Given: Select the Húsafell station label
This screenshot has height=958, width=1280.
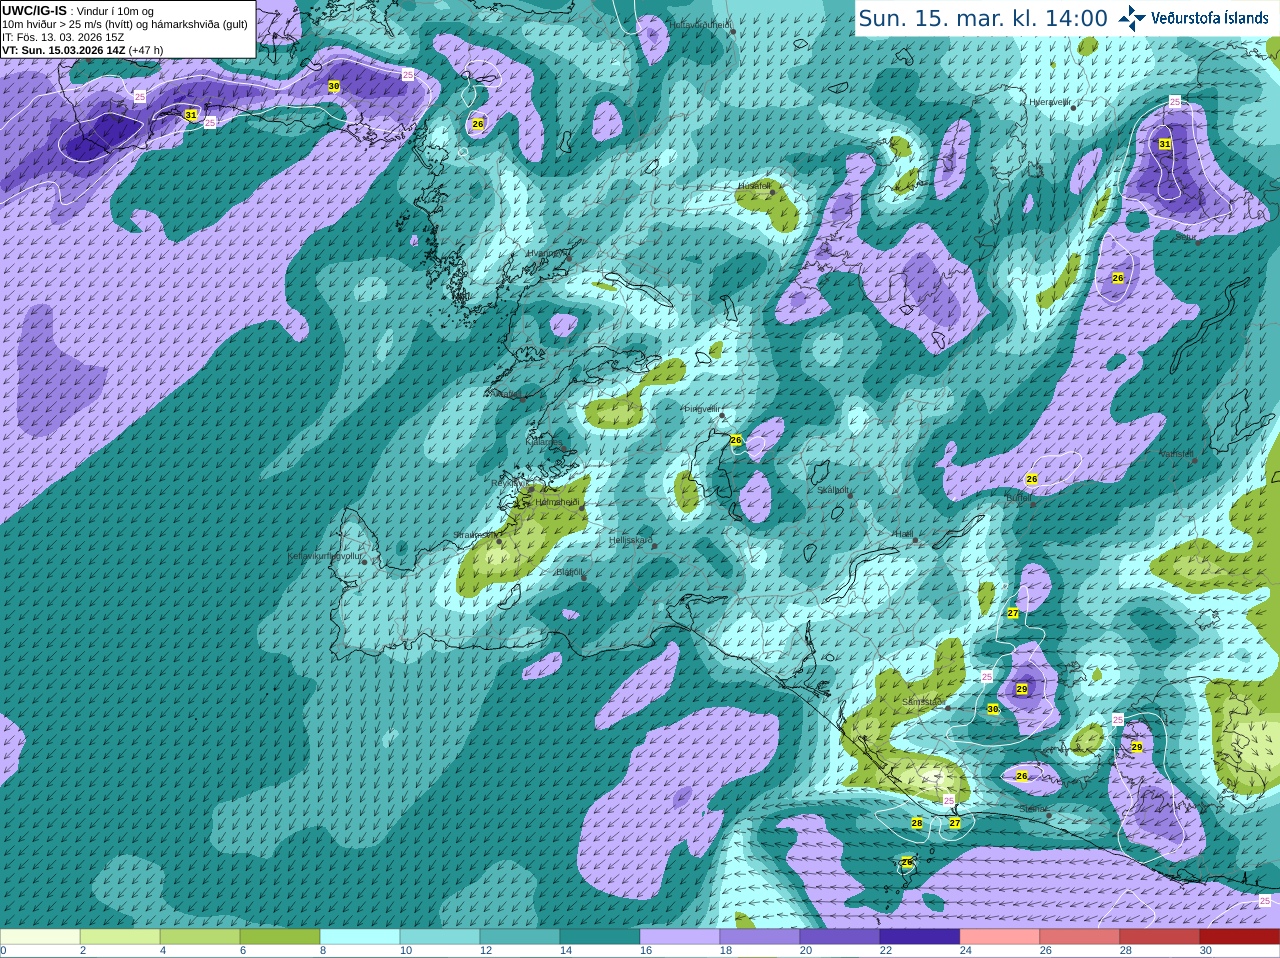Looking at the screenshot, I should pos(754,186).
